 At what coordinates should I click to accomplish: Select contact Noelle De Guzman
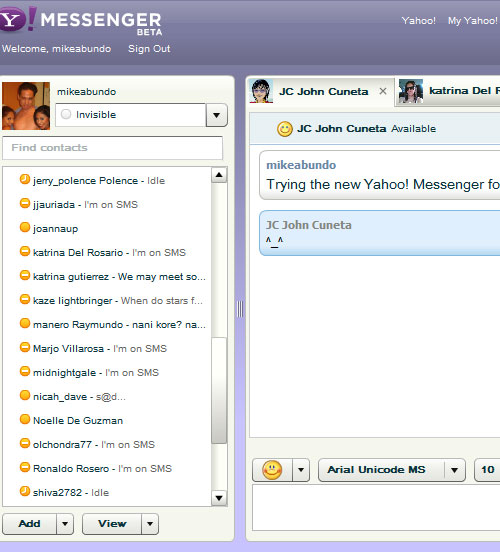pos(107,420)
